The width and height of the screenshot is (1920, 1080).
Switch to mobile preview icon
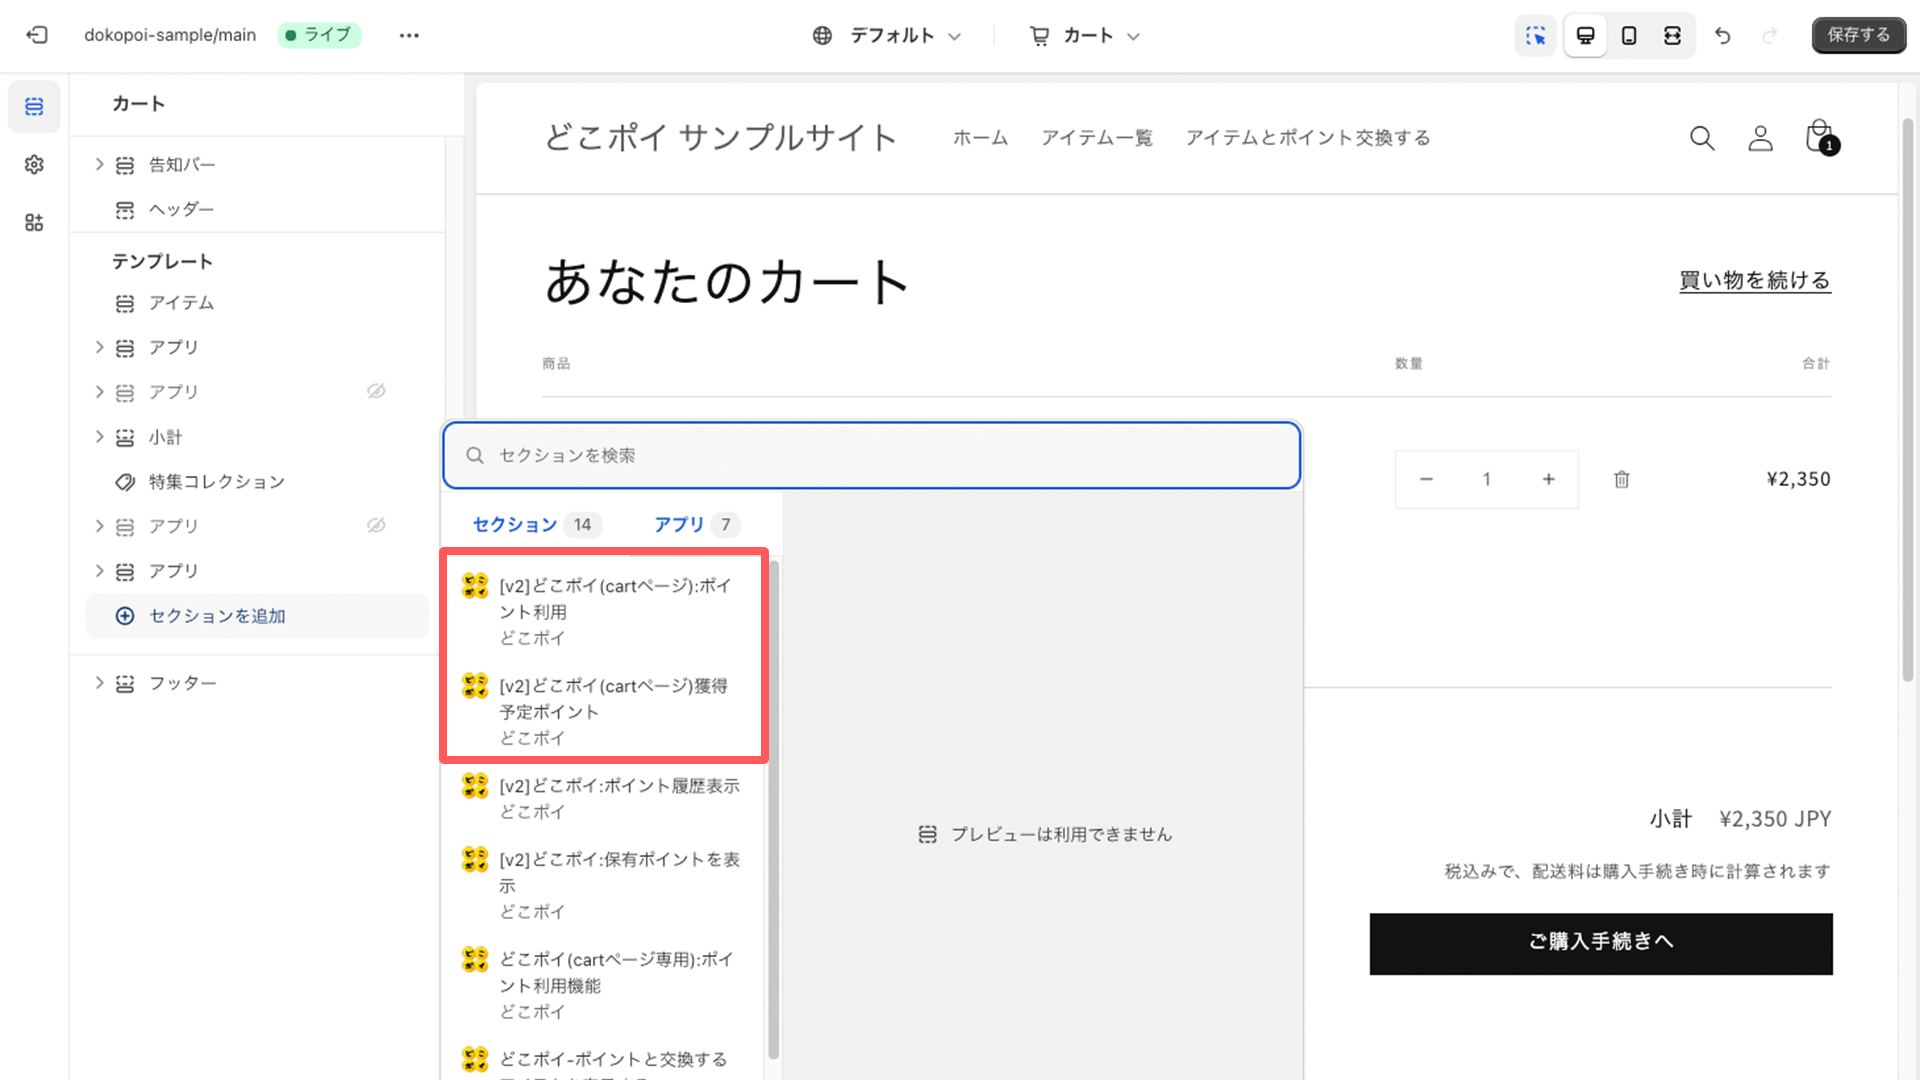(1629, 36)
